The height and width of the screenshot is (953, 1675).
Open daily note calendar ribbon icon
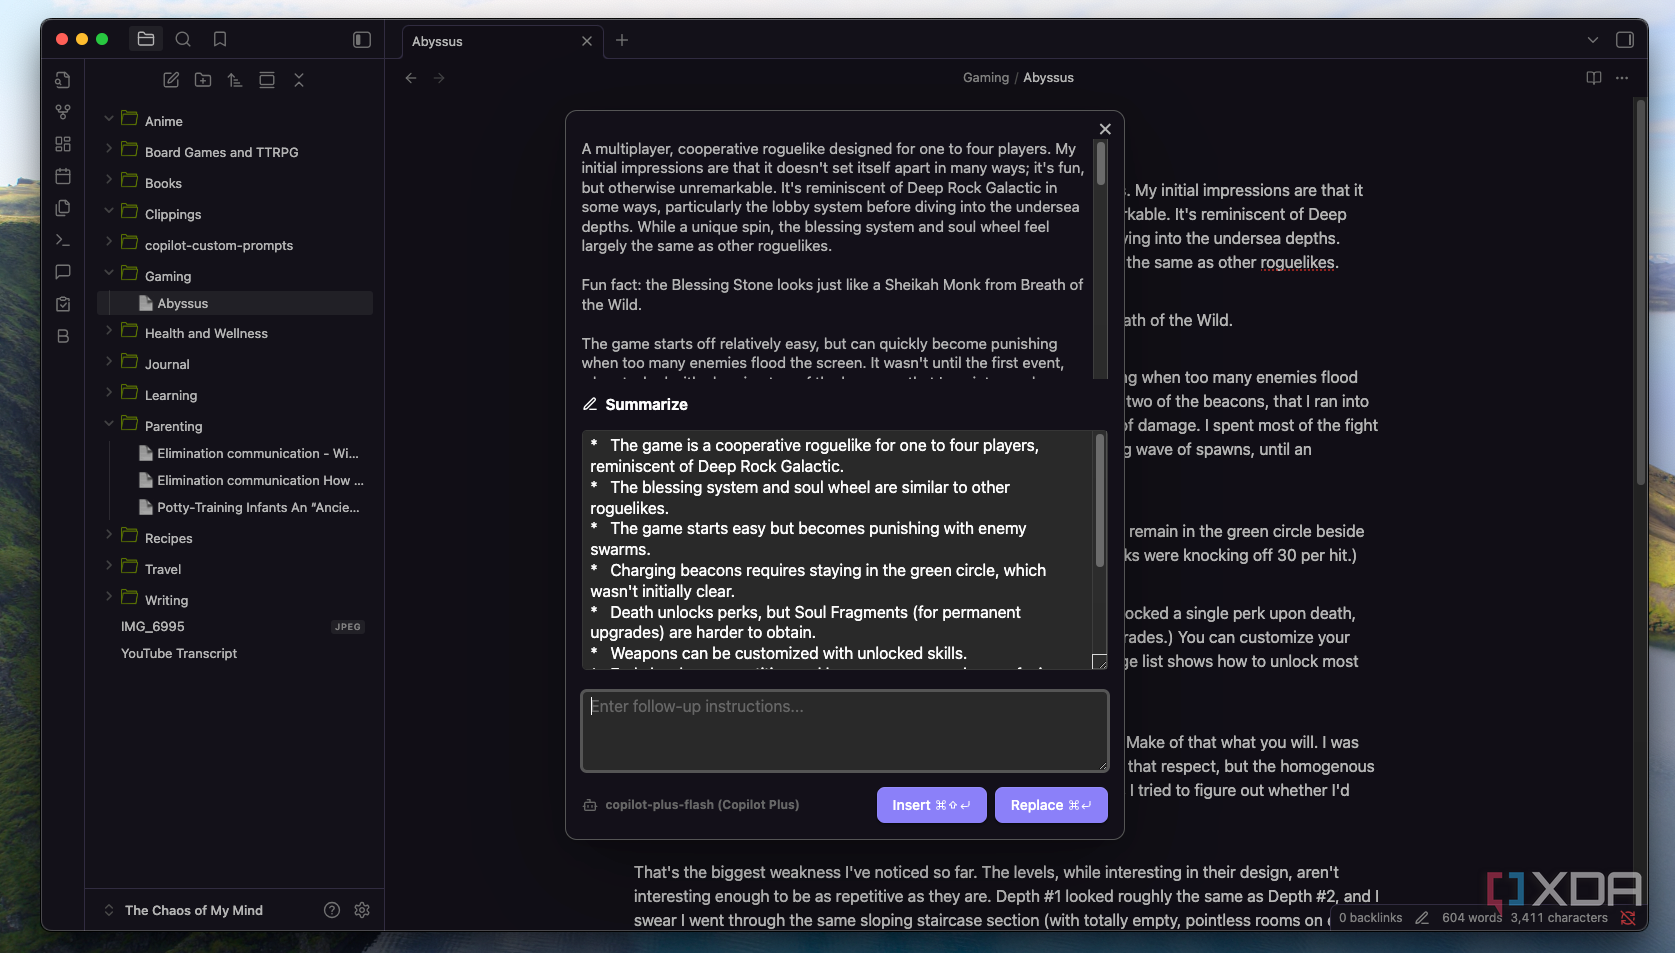click(x=63, y=176)
